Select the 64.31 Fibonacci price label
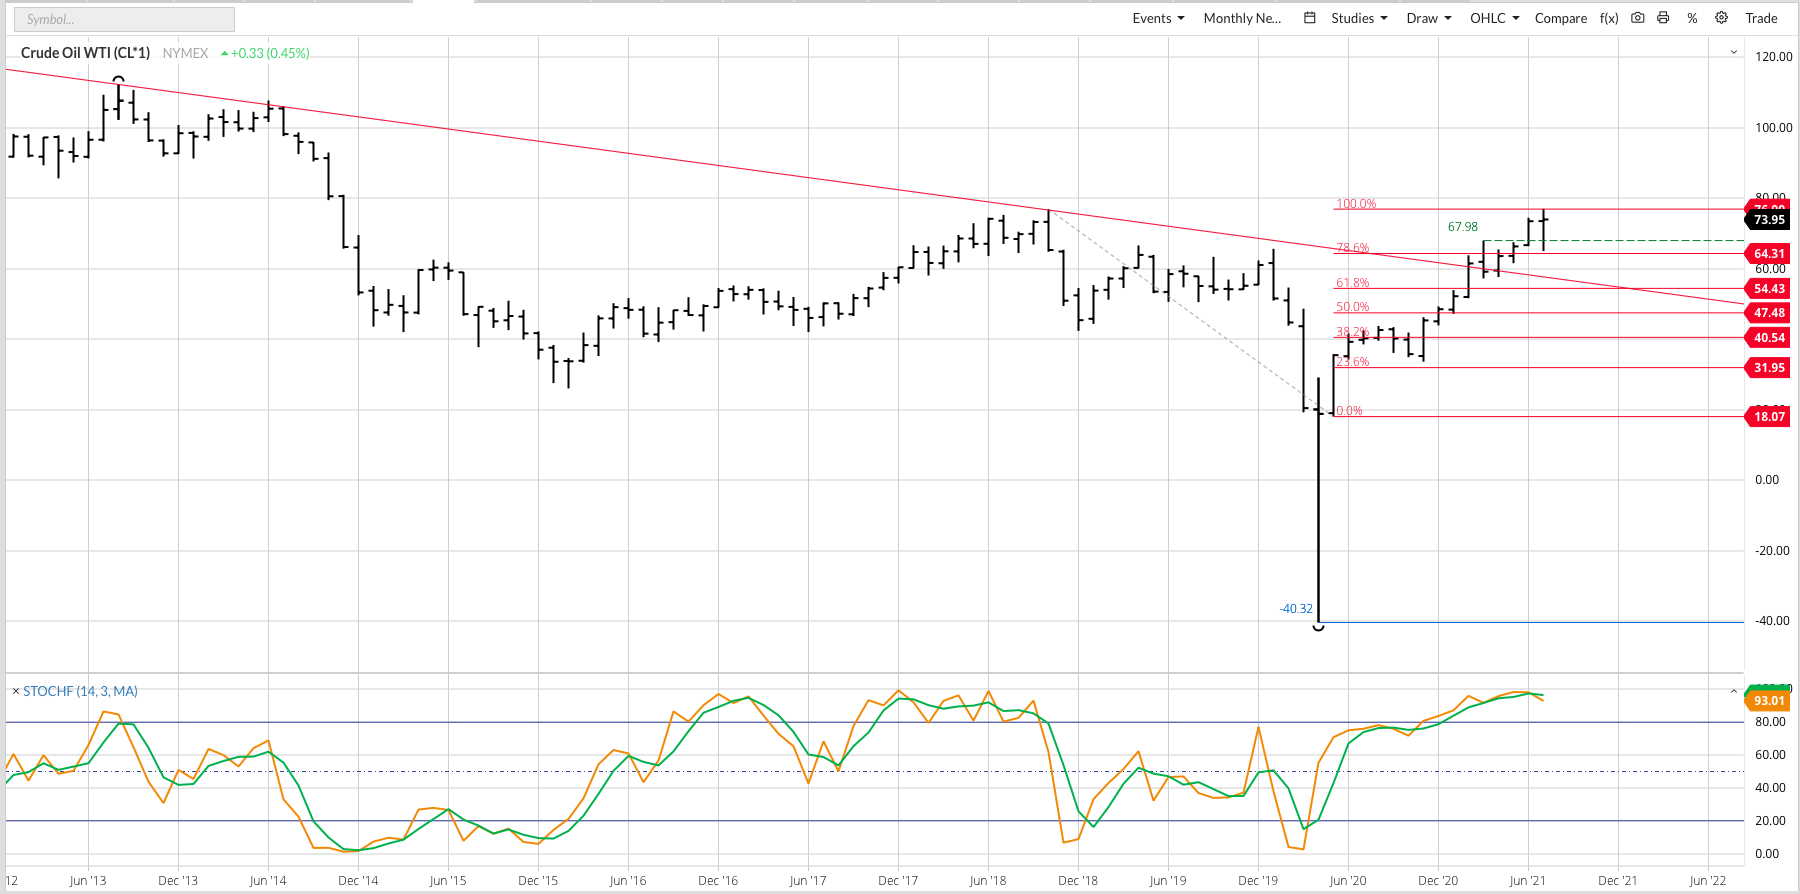 point(1768,254)
